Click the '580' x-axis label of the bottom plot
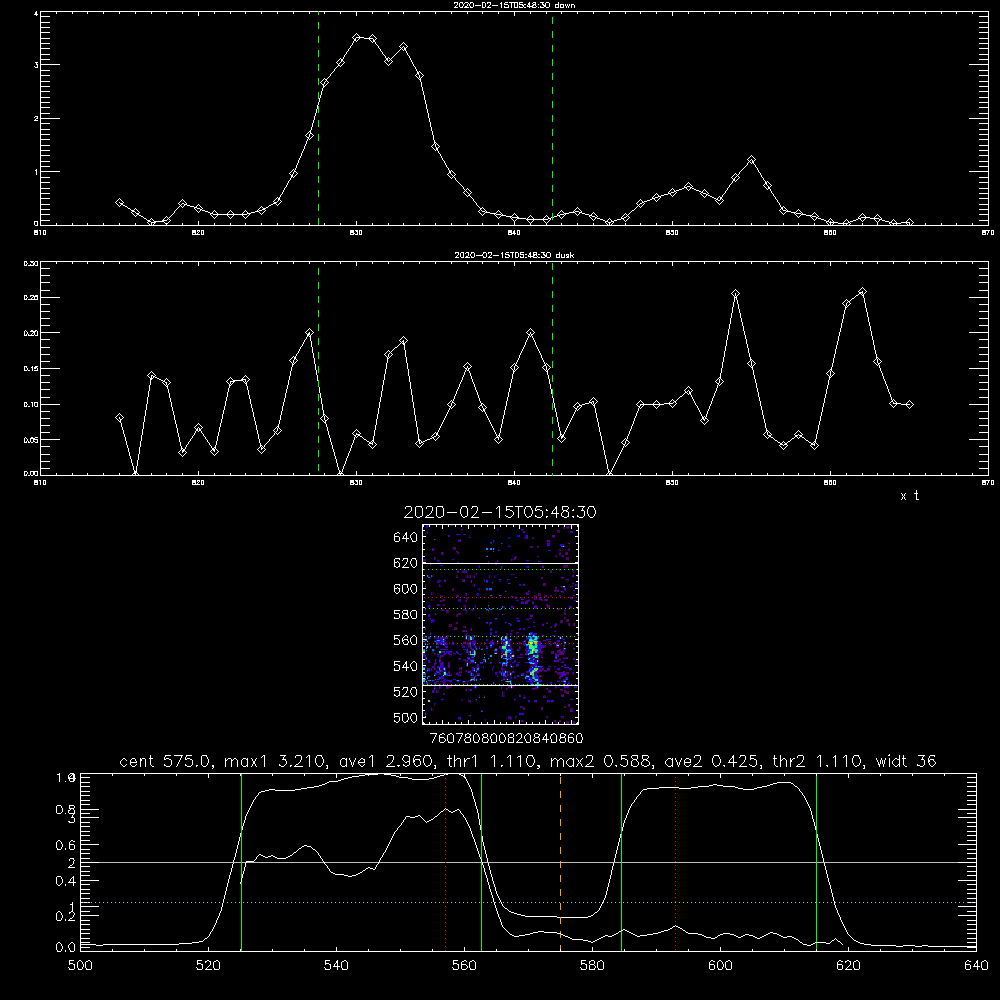 point(592,966)
